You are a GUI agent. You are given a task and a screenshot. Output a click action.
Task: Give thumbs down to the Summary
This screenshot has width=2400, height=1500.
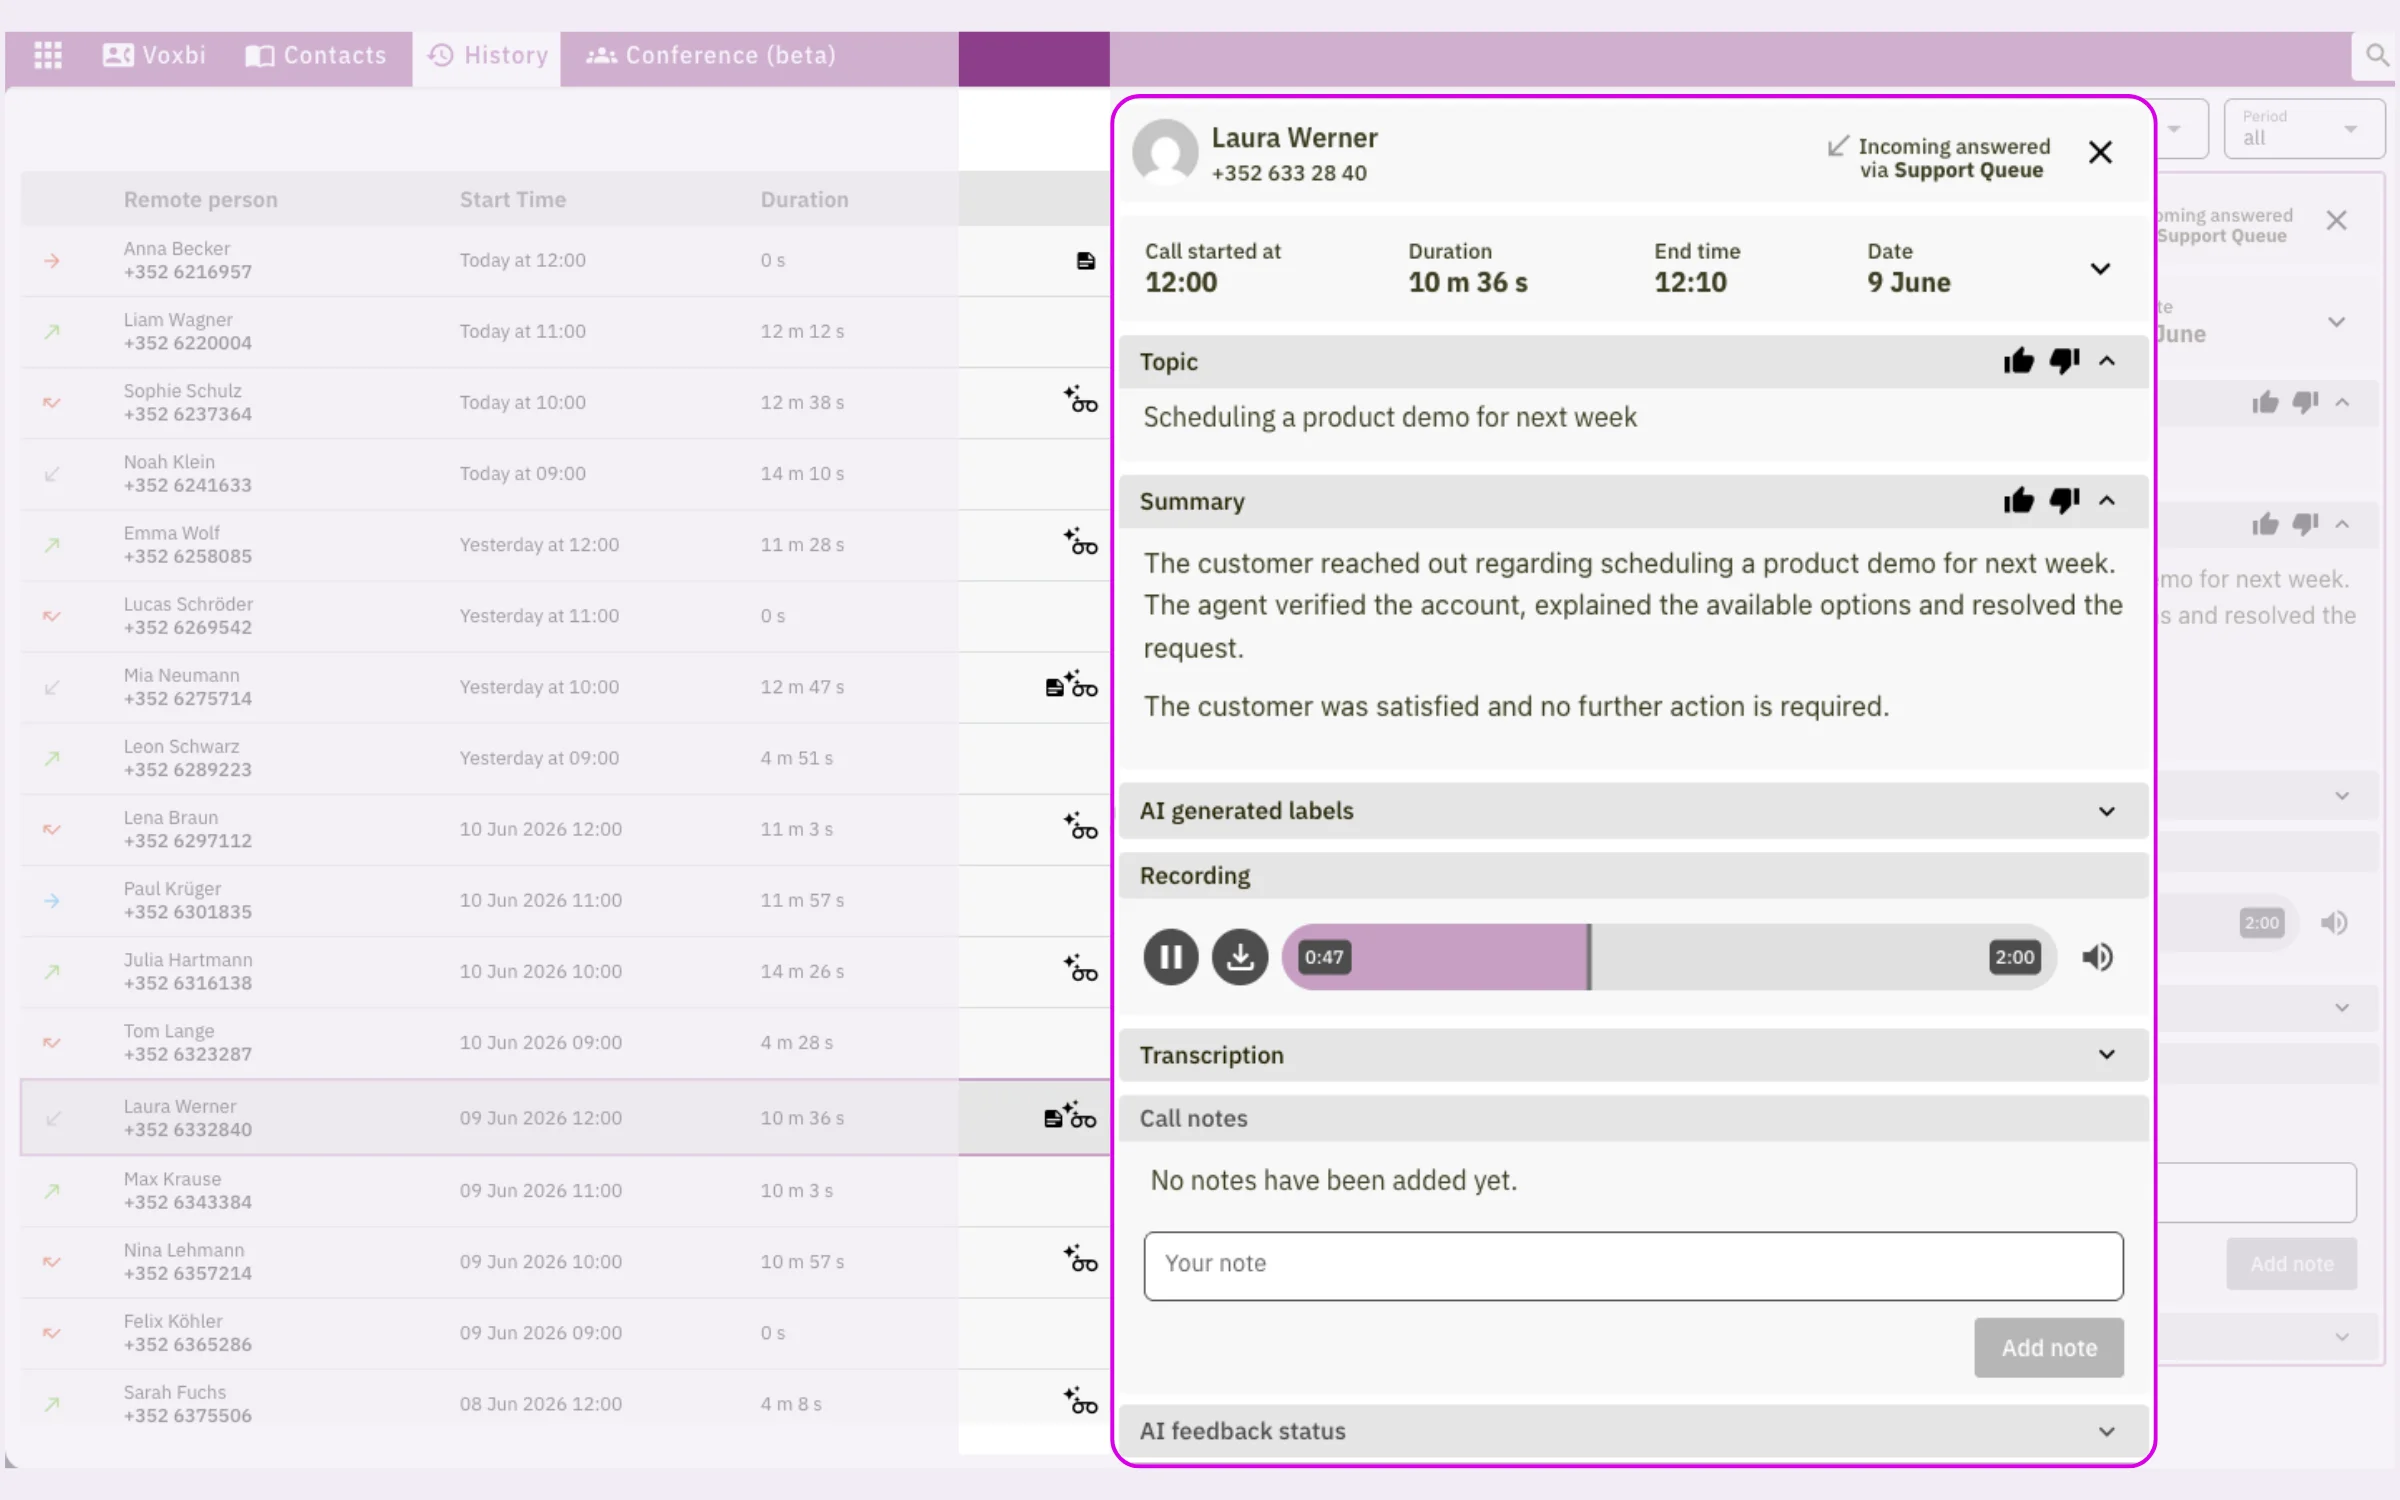click(x=2064, y=500)
